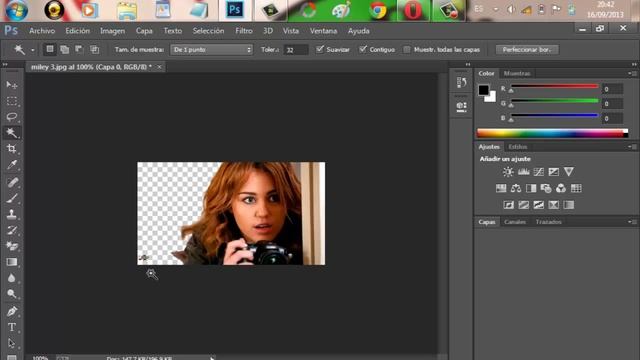Image resolution: width=640 pixels, height=360 pixels.
Task: Click the Toler. tolerance input field
Action: click(296, 50)
